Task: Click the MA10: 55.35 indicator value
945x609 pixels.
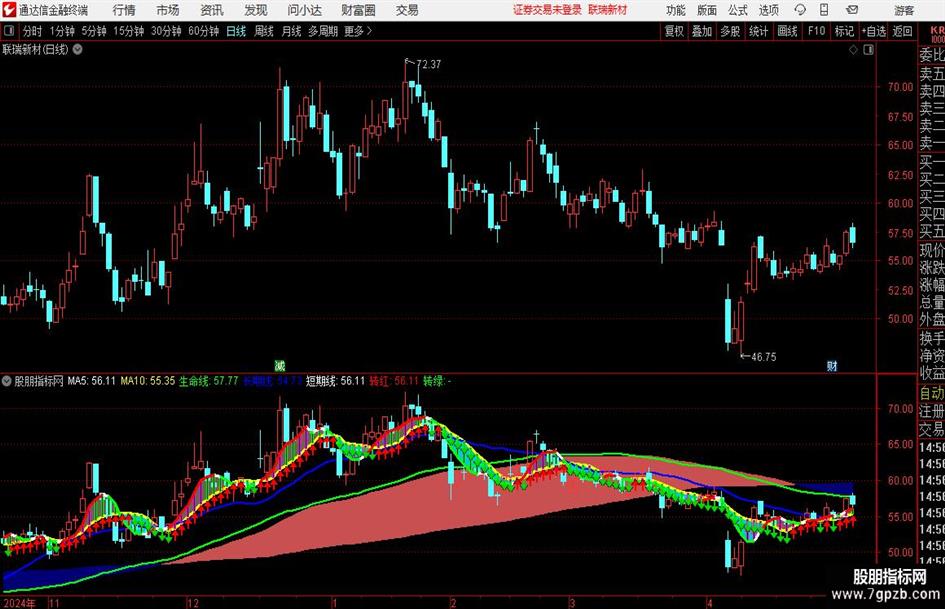Action: tap(148, 381)
